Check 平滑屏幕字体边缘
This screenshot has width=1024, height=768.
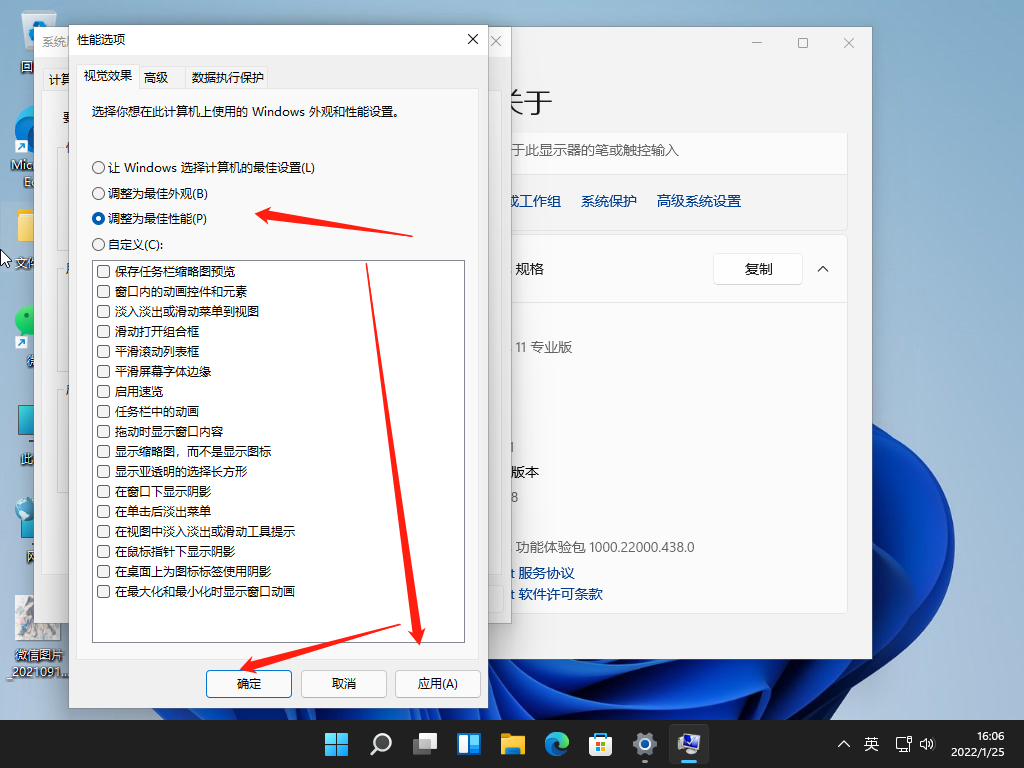[x=102, y=371]
